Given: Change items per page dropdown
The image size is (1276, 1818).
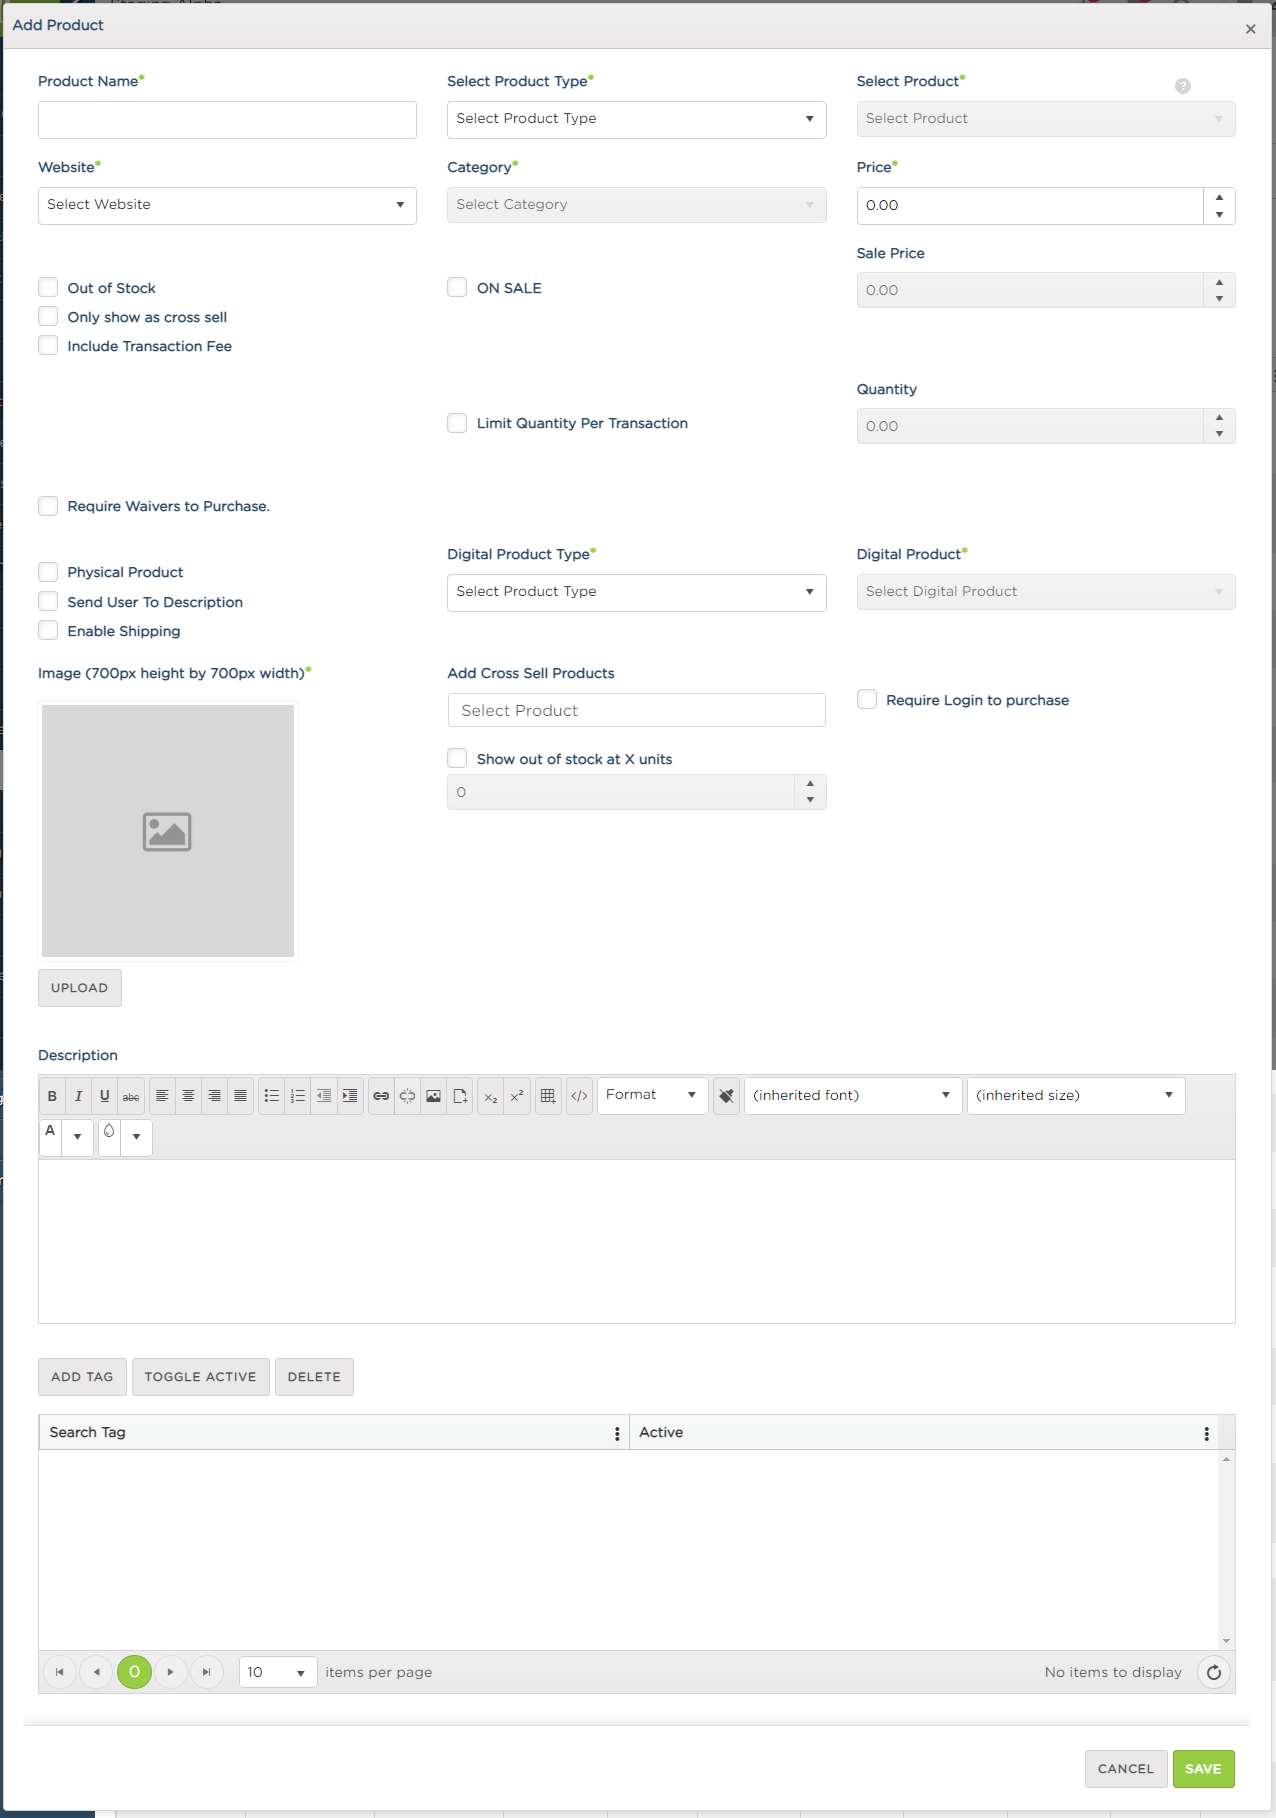Looking at the screenshot, I should (277, 1672).
